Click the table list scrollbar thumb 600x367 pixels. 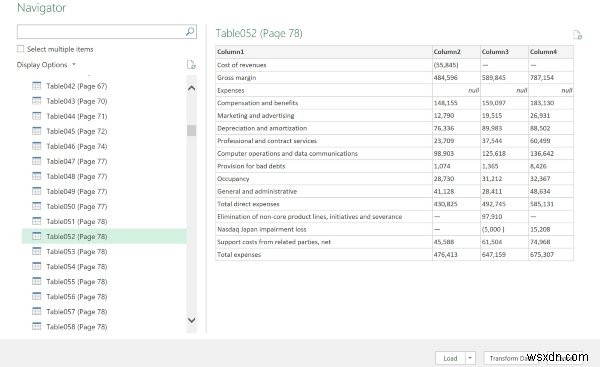(192, 130)
